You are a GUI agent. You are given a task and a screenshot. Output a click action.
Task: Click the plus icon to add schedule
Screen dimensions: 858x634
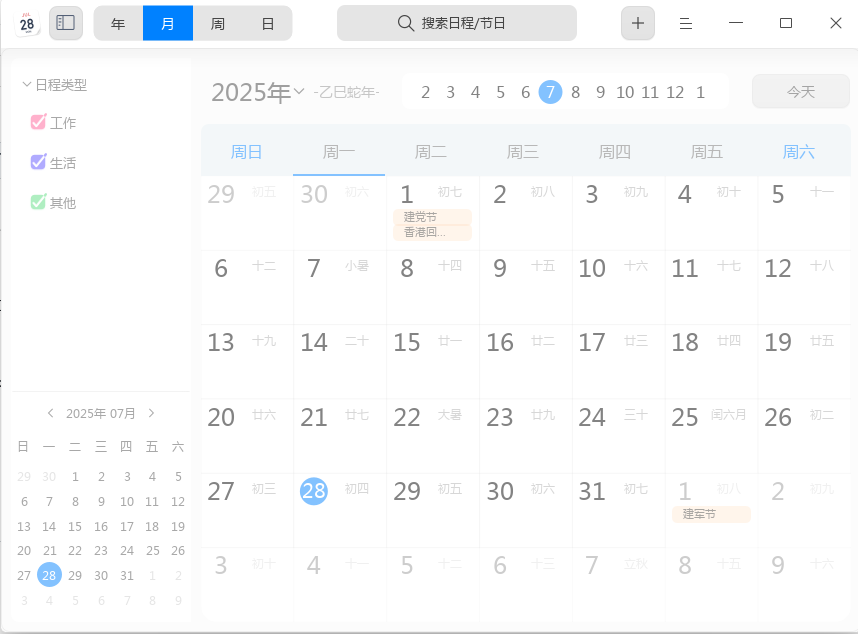pyautogui.click(x=637, y=23)
